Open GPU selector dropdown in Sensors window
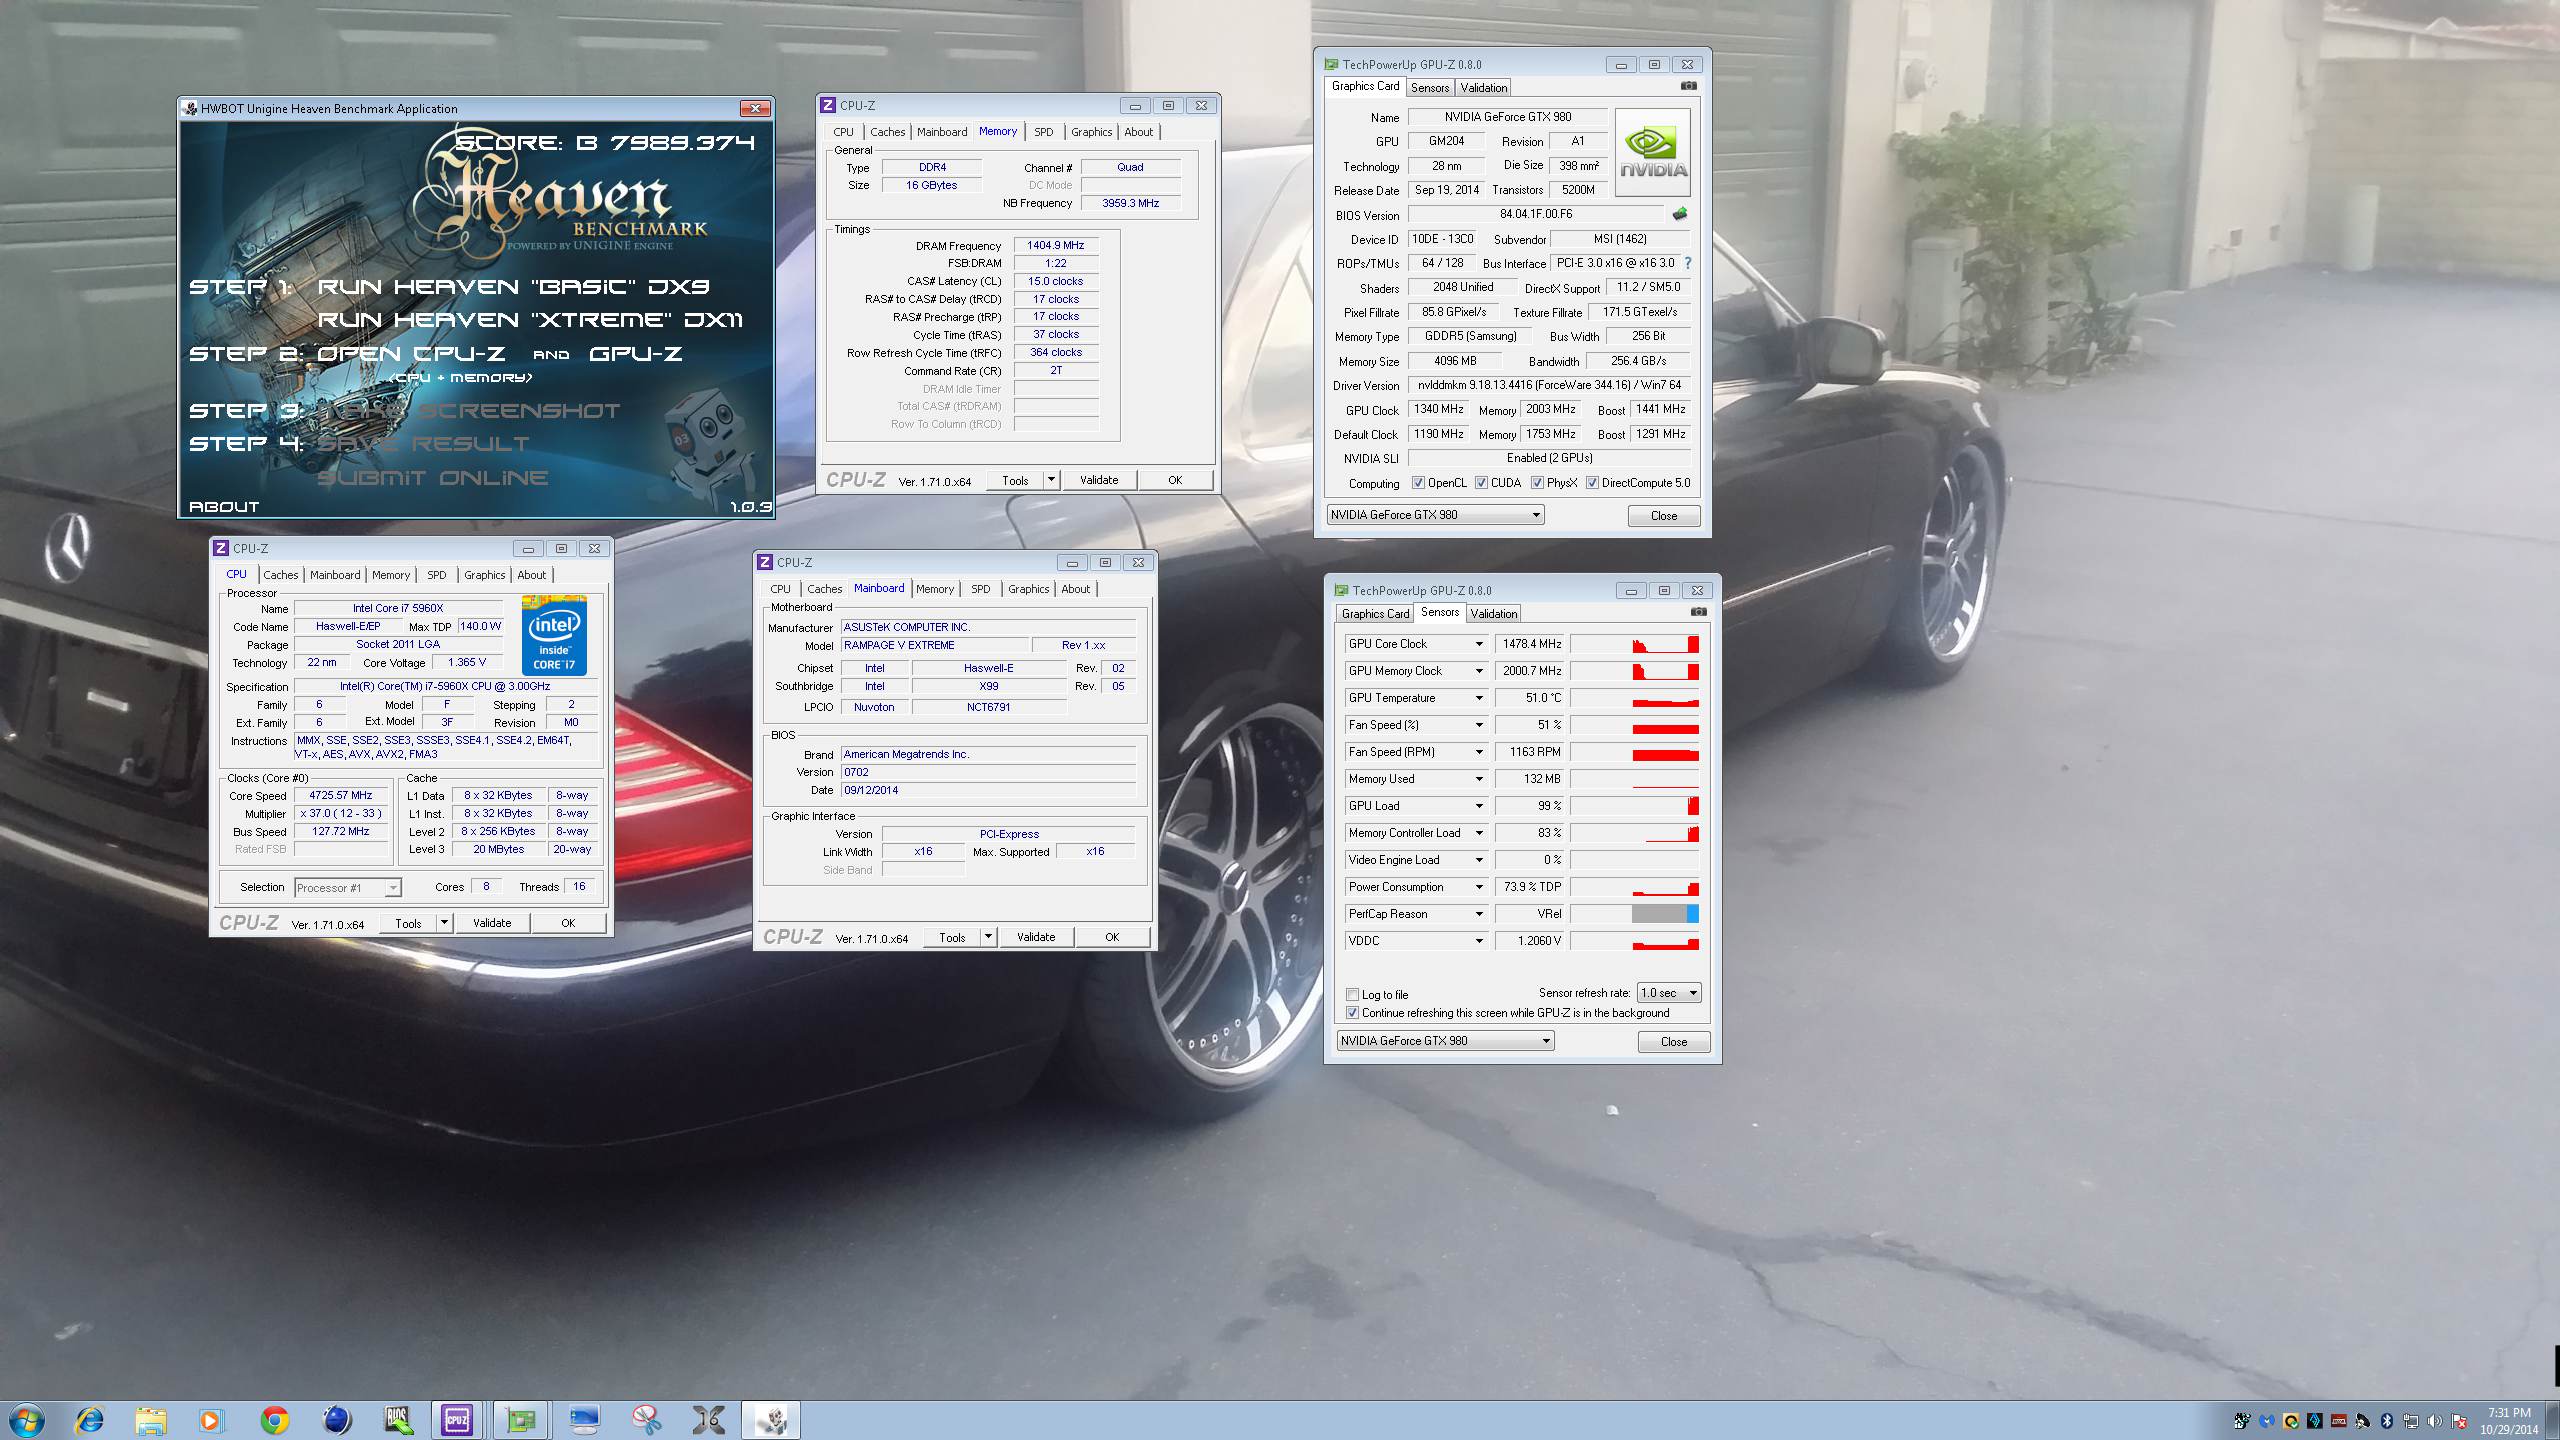Viewport: 2560px width, 1440px height. pyautogui.click(x=1445, y=1041)
